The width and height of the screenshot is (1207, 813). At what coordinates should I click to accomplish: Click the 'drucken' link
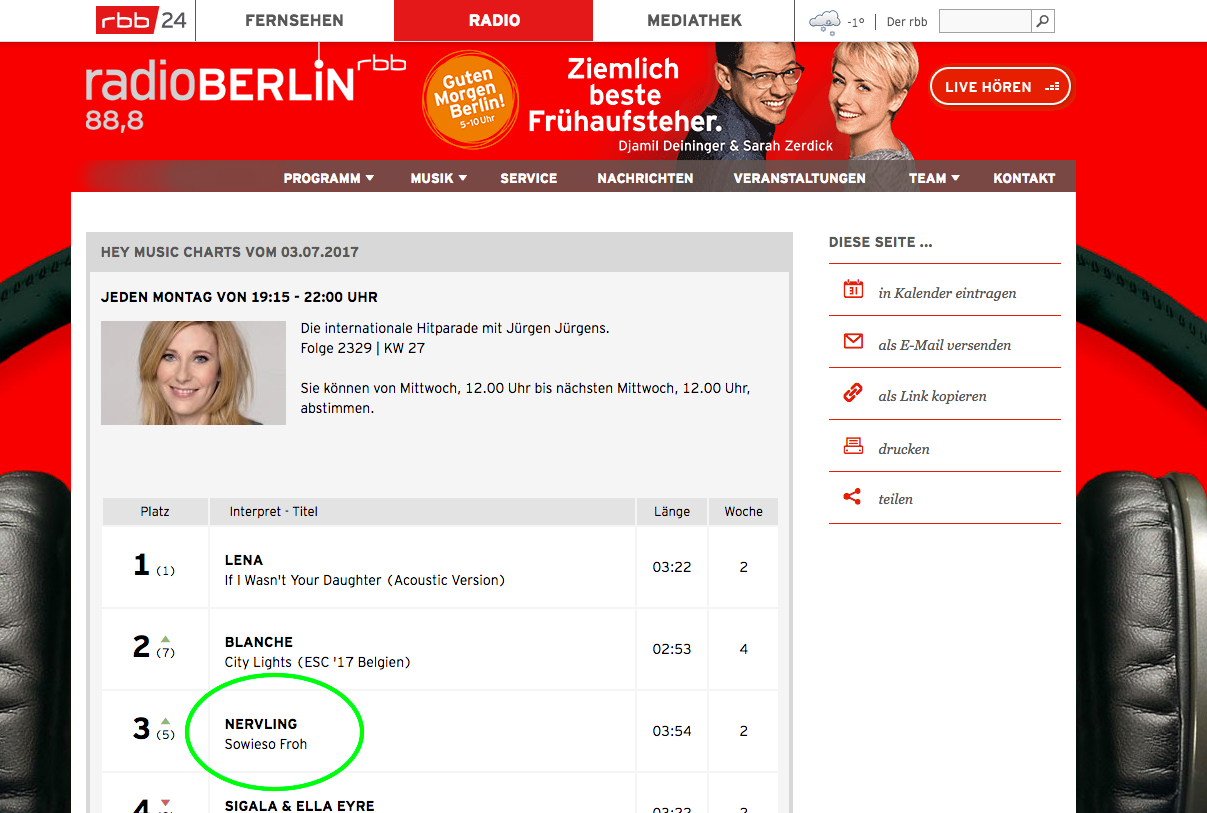904,449
